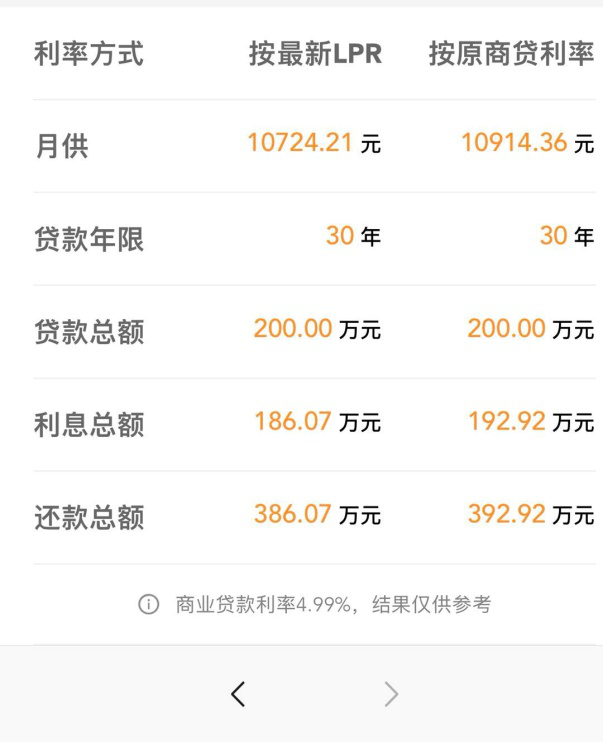Click the 10914.36 元 monthly payment value
The width and height of the screenshot is (603, 742).
(527, 144)
